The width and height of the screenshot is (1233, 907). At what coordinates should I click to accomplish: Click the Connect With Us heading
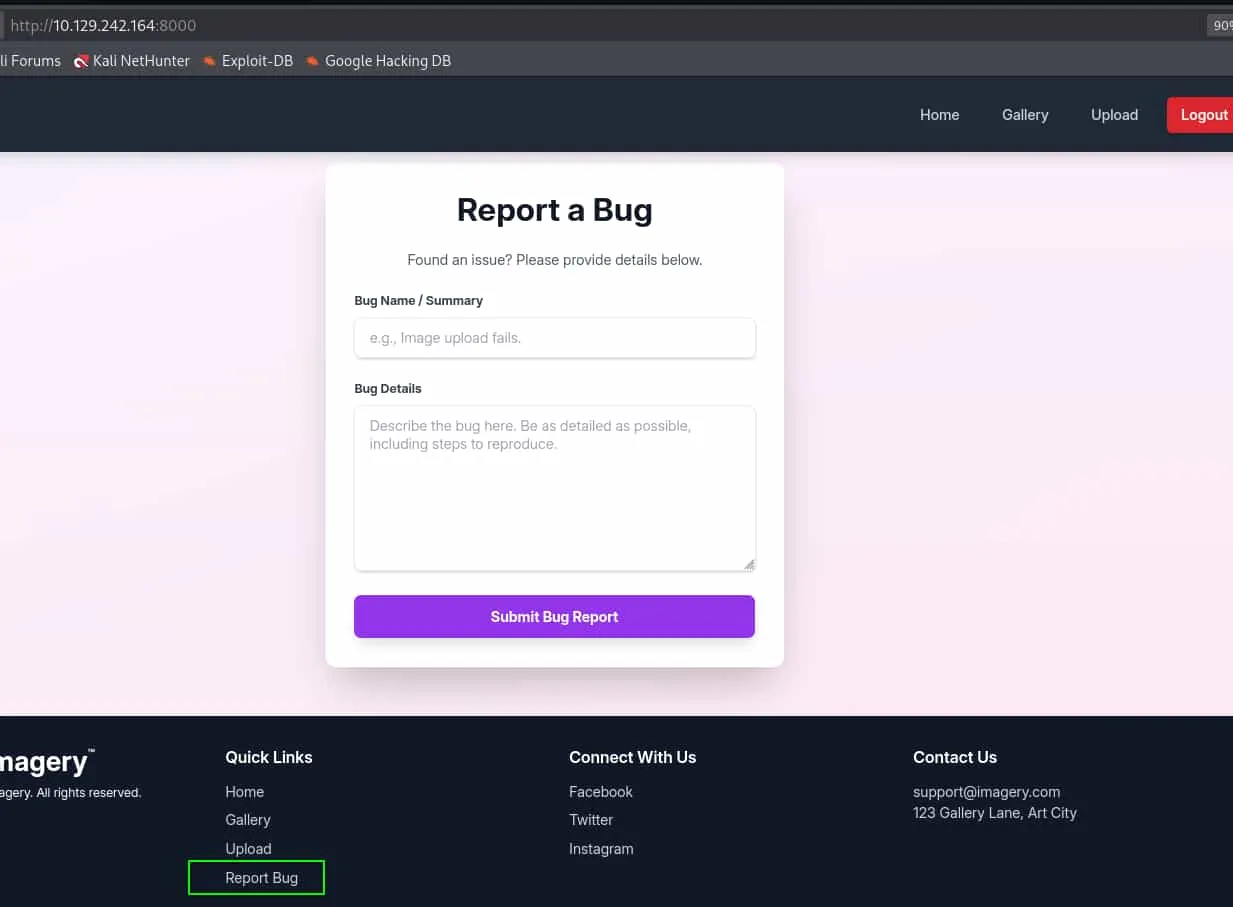633,758
